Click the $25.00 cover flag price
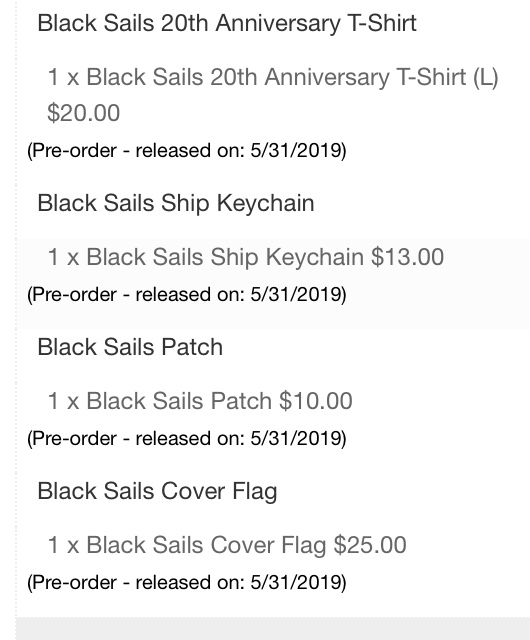The width and height of the screenshot is (530, 640). pos(370,545)
